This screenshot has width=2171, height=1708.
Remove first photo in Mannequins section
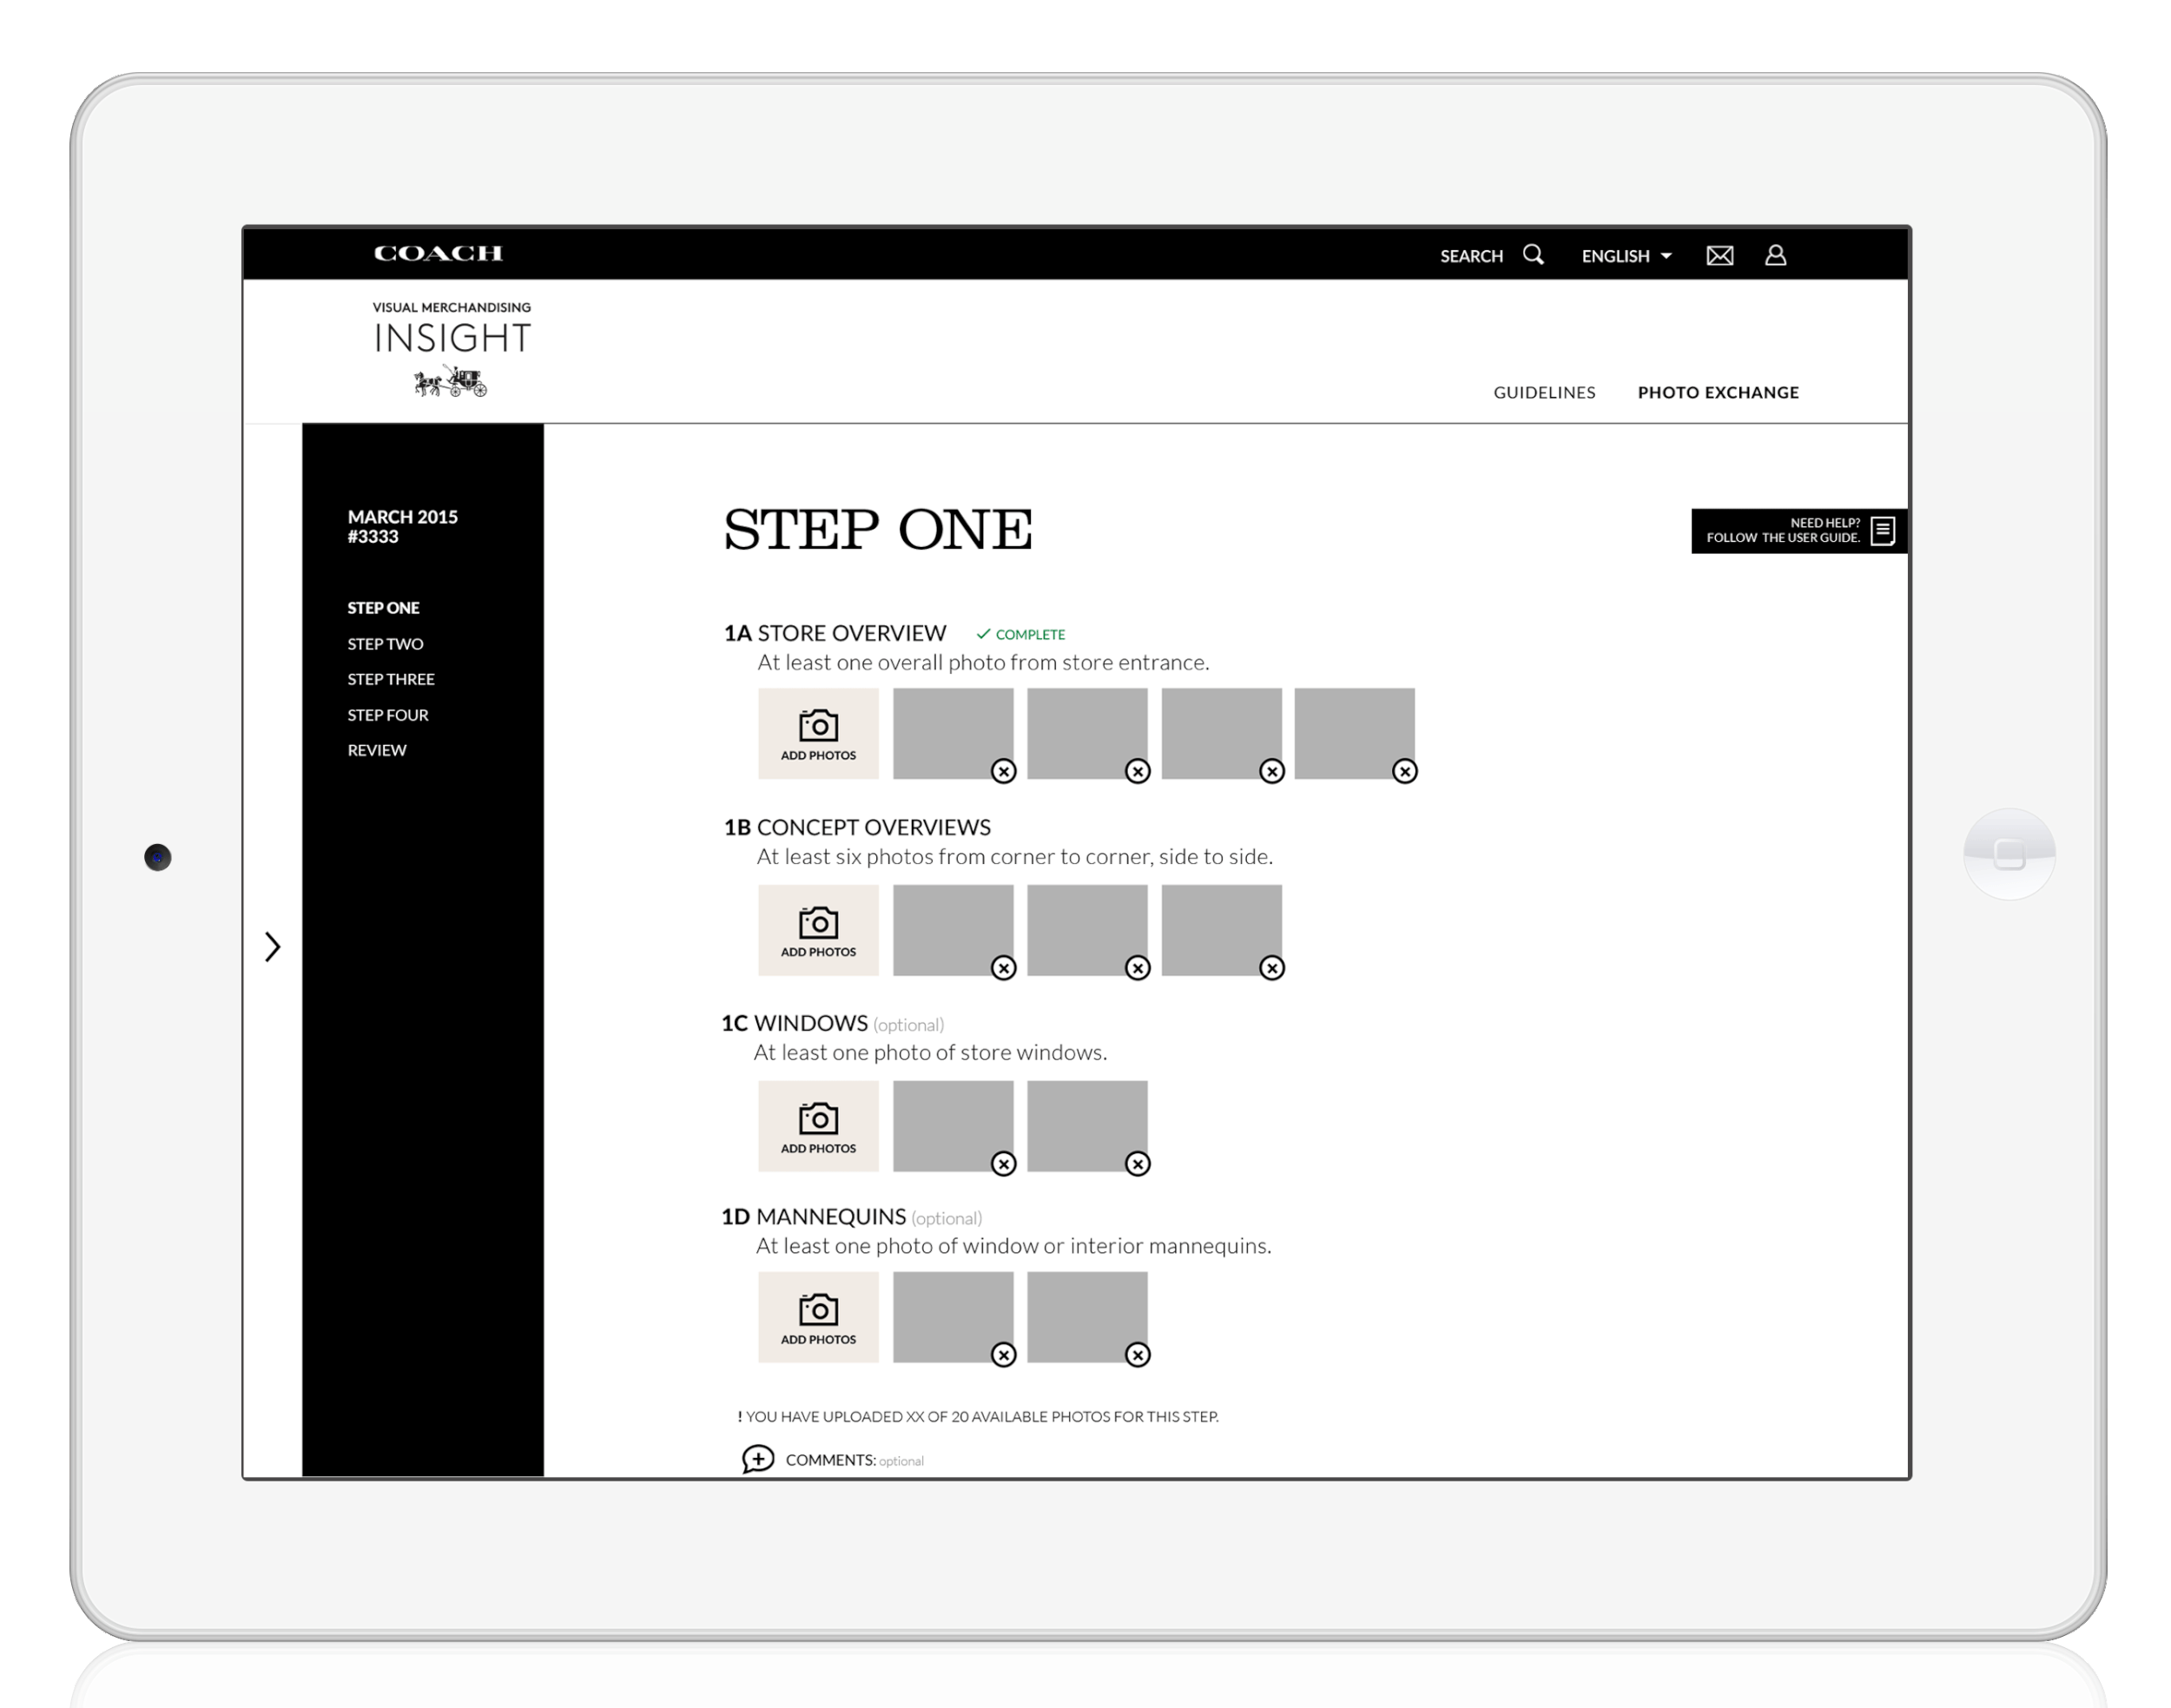click(x=1003, y=1355)
